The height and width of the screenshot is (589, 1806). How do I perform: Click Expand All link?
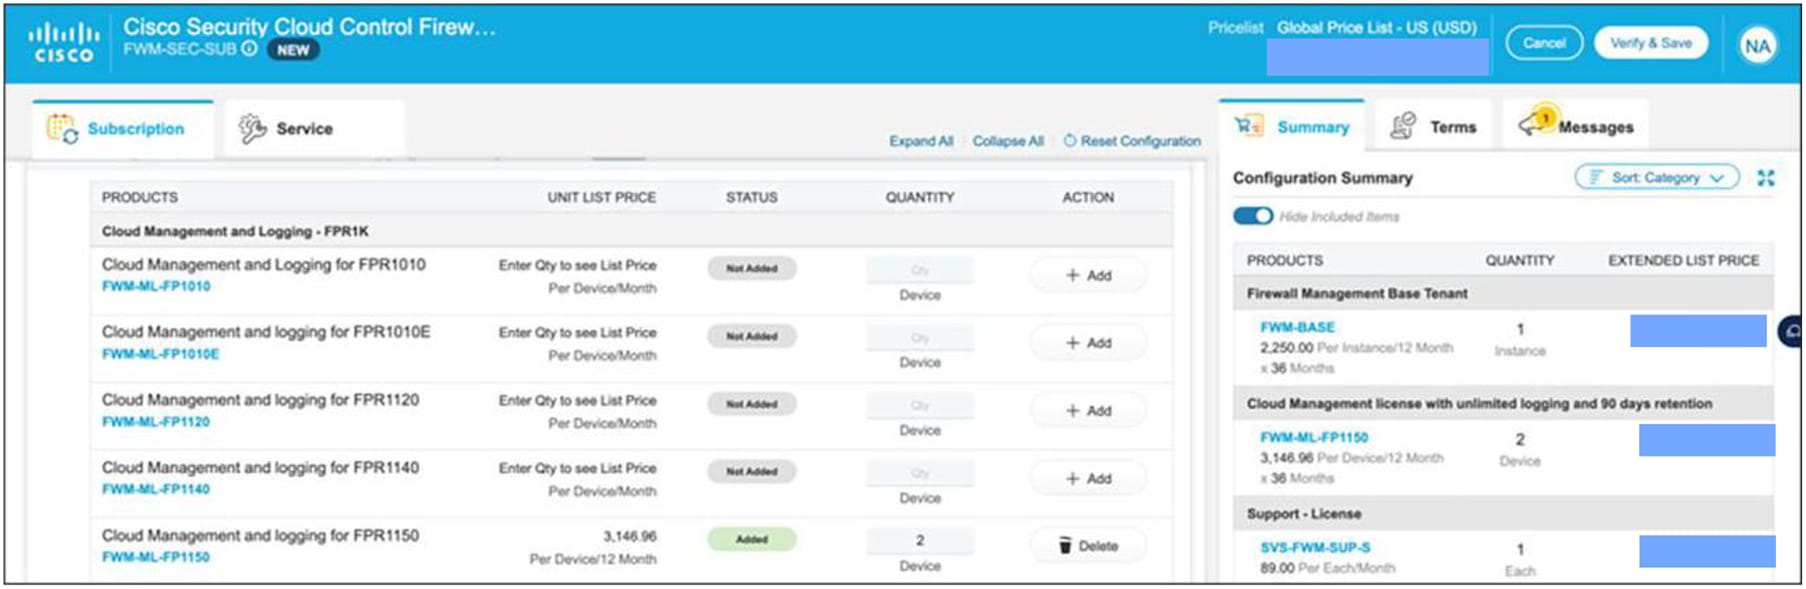click(x=921, y=141)
